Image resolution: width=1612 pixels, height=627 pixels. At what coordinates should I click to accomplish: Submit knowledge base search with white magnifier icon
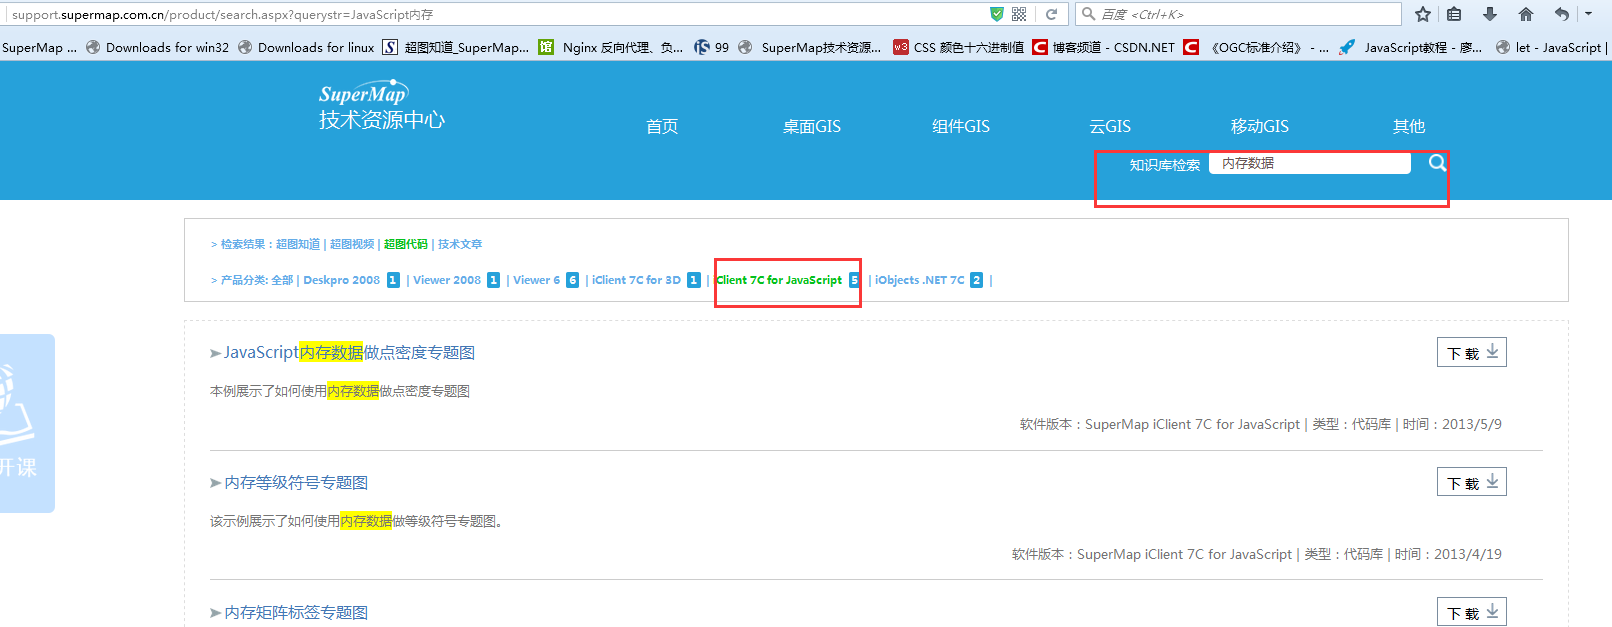click(1437, 163)
